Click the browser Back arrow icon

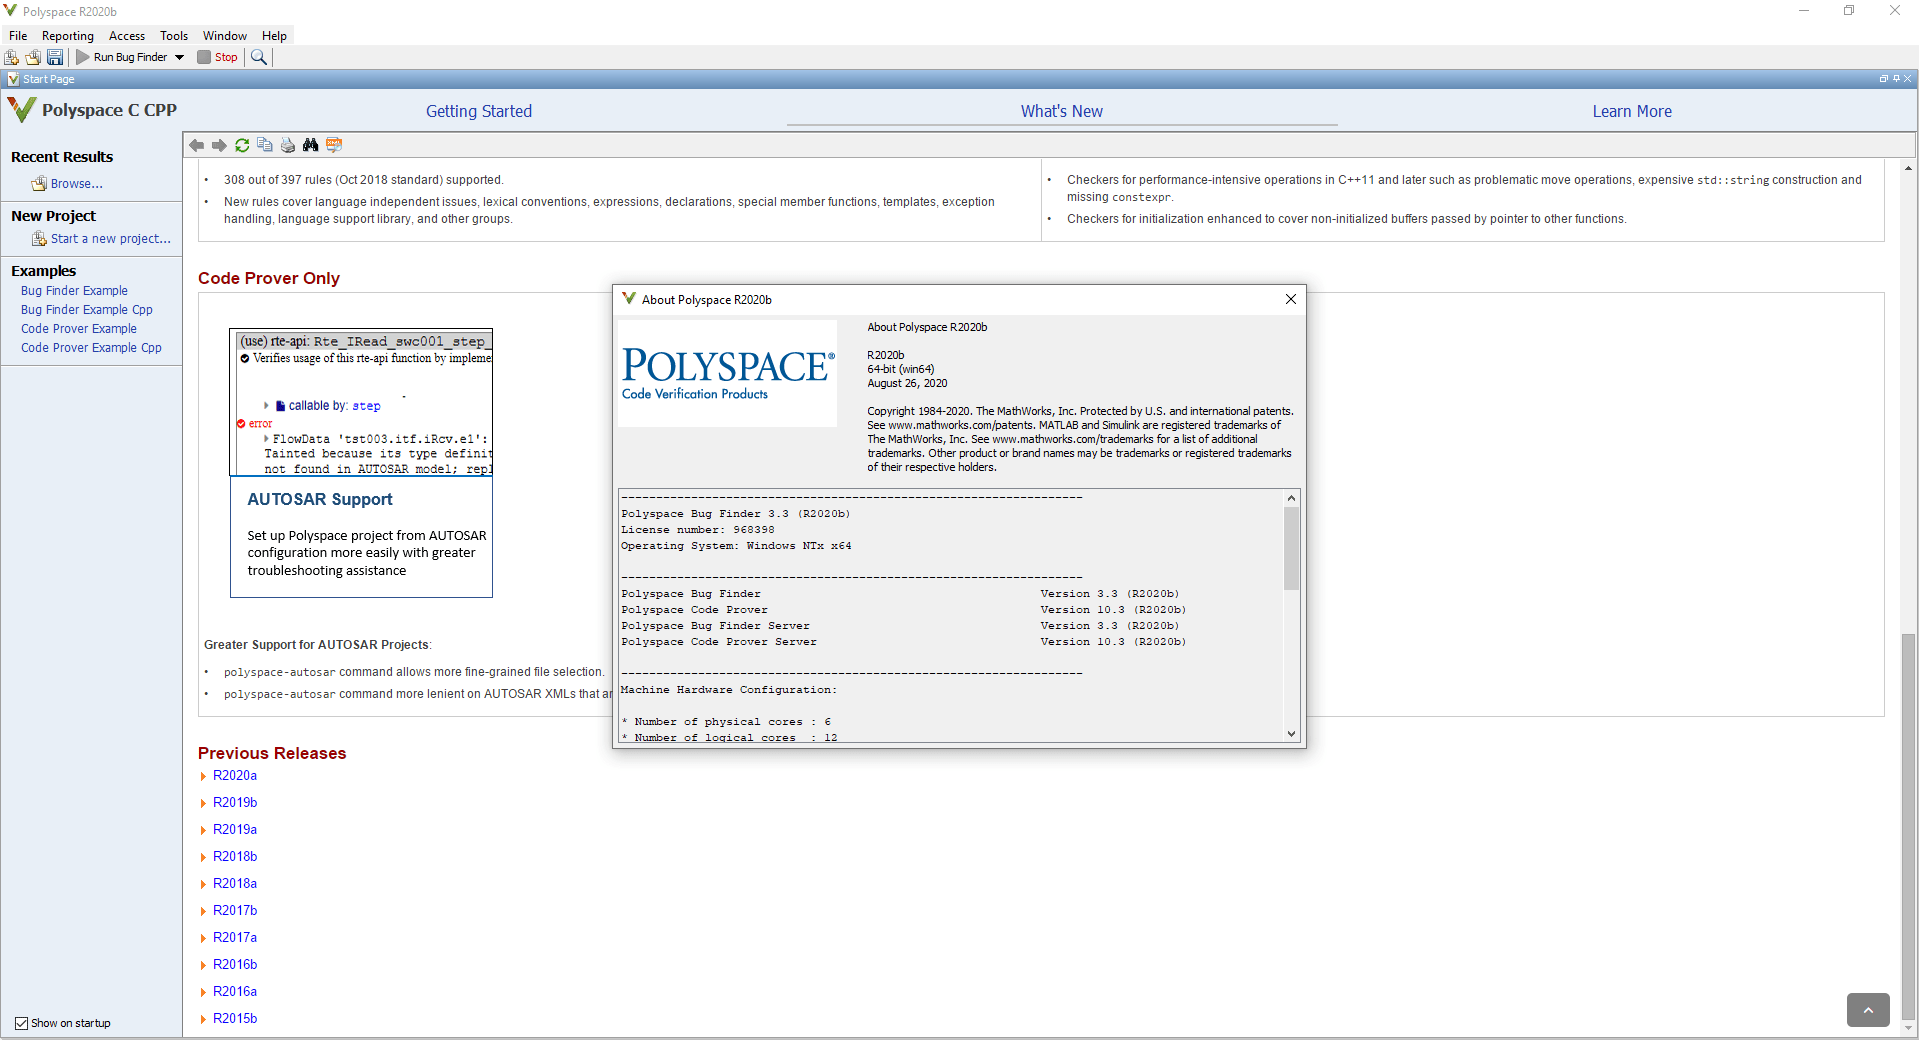197,145
